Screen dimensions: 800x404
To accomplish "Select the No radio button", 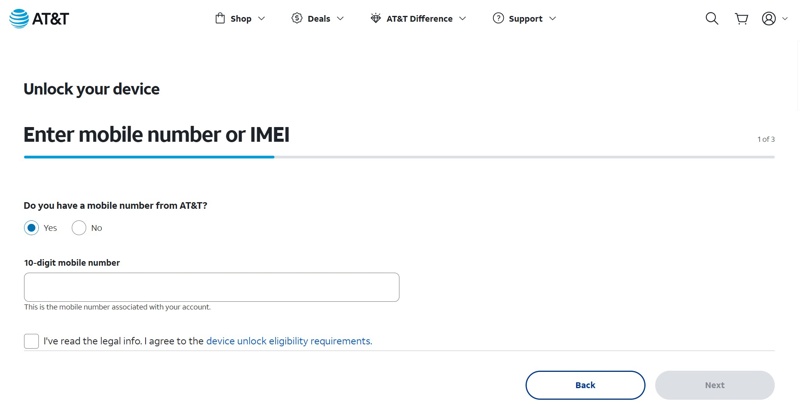I will 79,228.
